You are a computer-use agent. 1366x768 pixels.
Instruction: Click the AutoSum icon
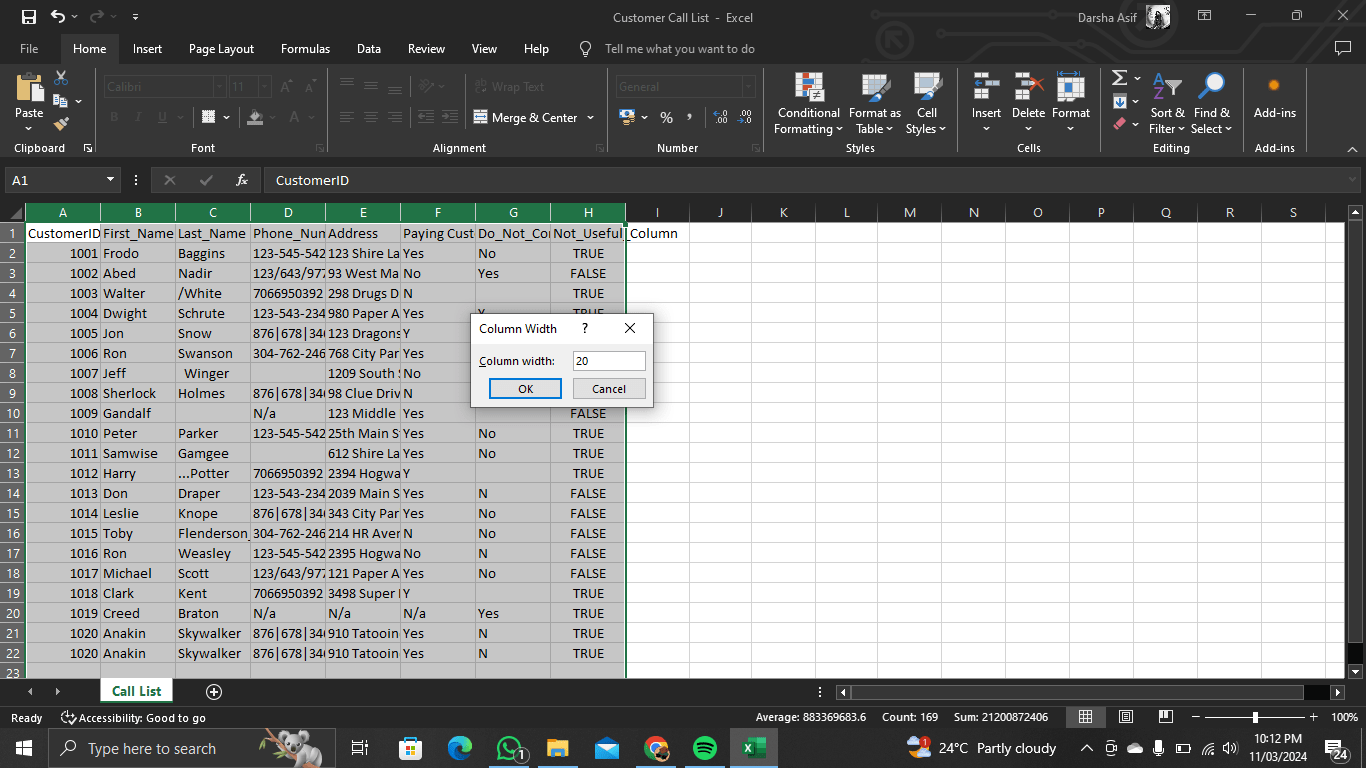point(1120,78)
